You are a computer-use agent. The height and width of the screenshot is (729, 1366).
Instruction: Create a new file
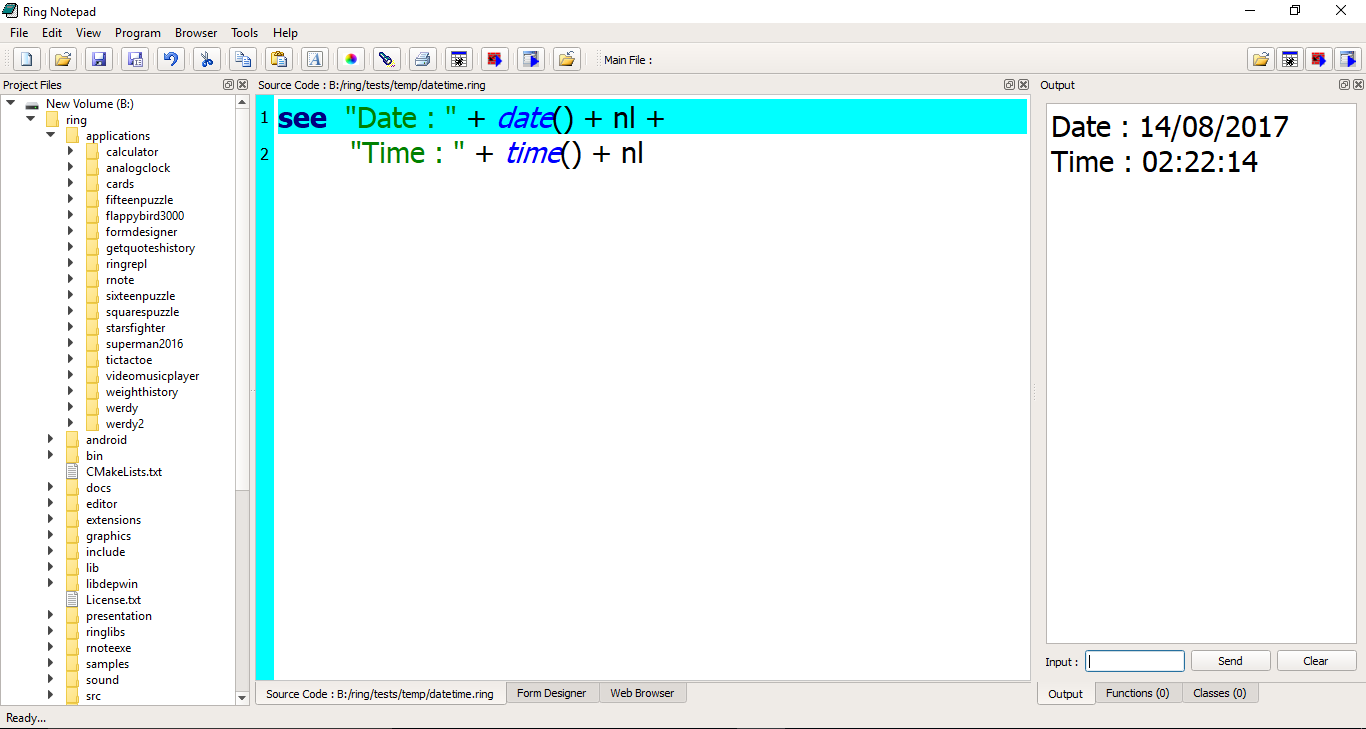tap(27, 59)
